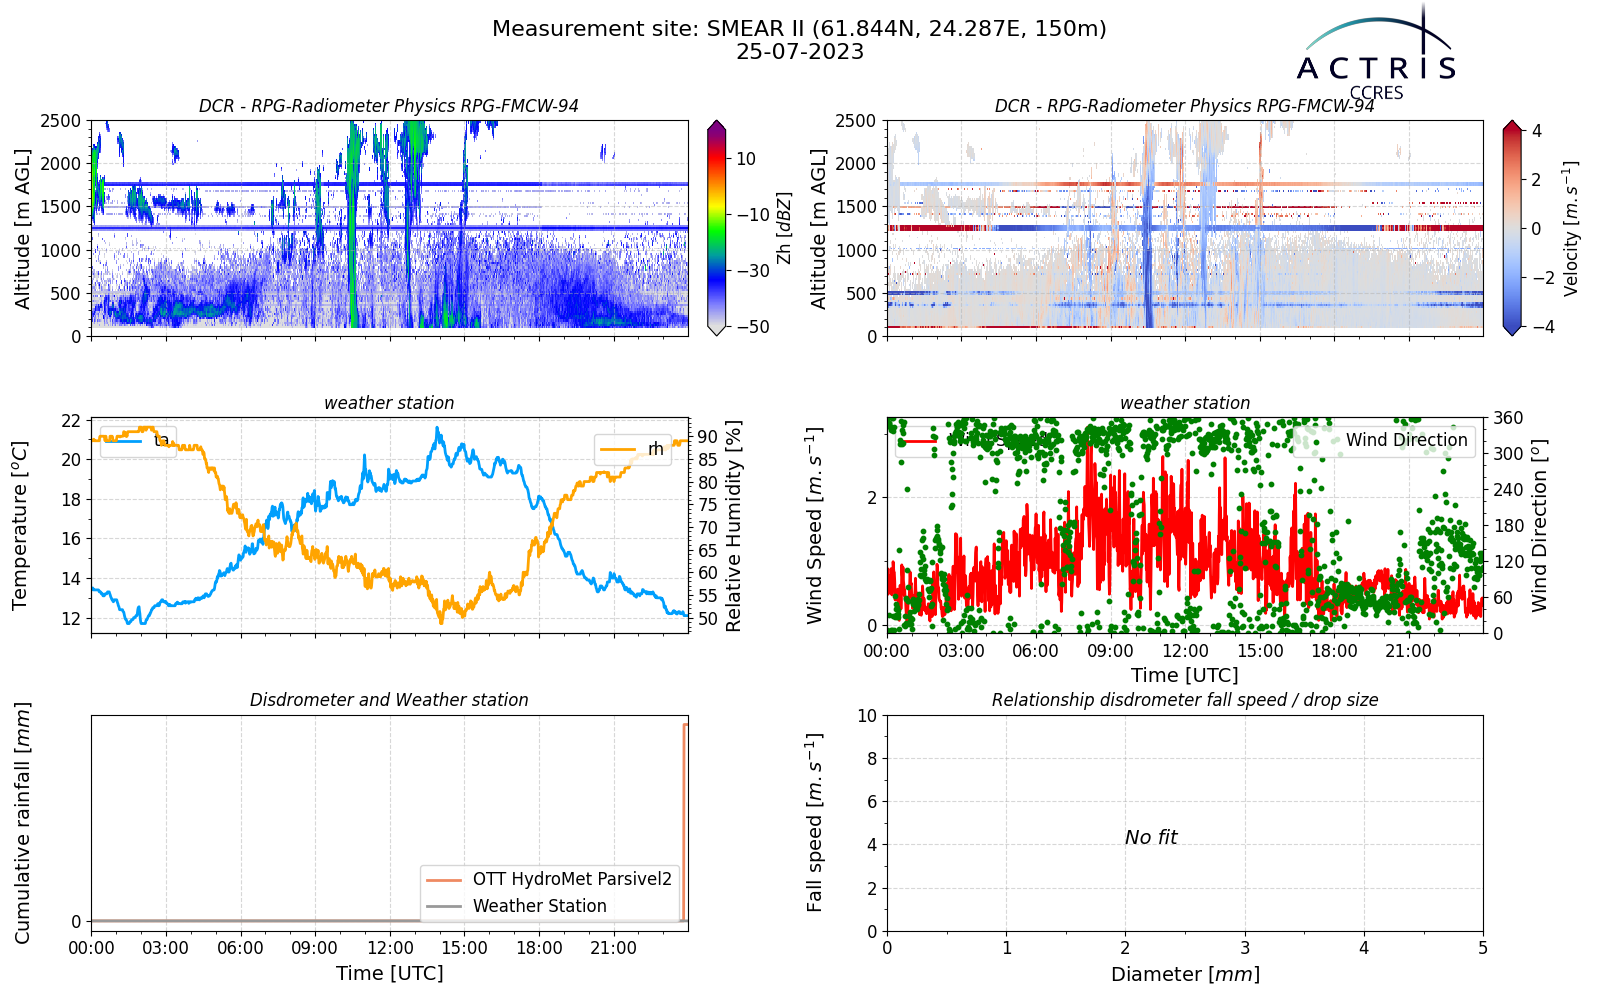
Task: Click the Diameter [mm] axis label
Action: (x=1185, y=974)
